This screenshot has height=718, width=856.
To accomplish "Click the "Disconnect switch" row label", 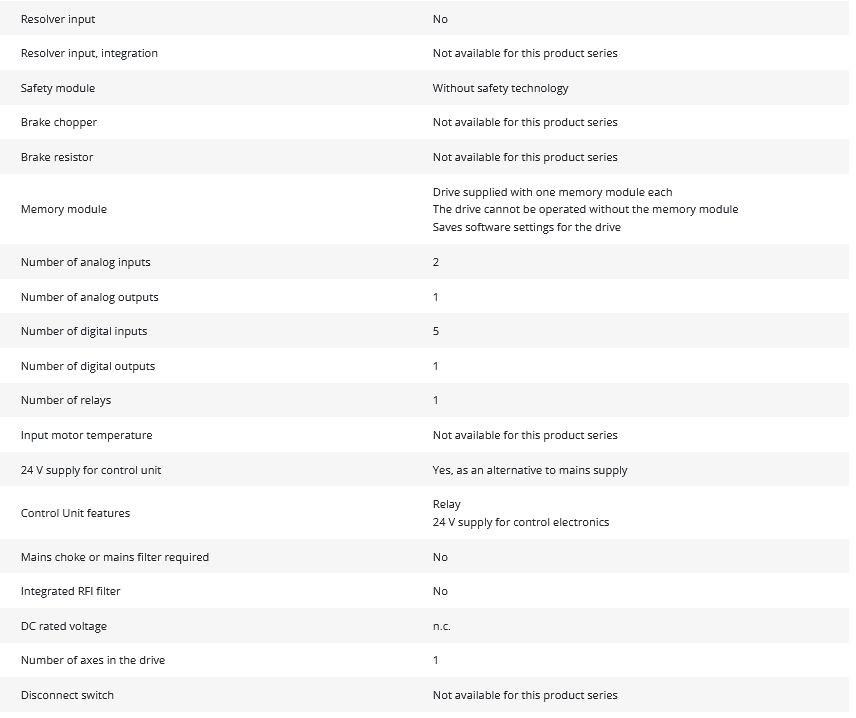I will [67, 695].
